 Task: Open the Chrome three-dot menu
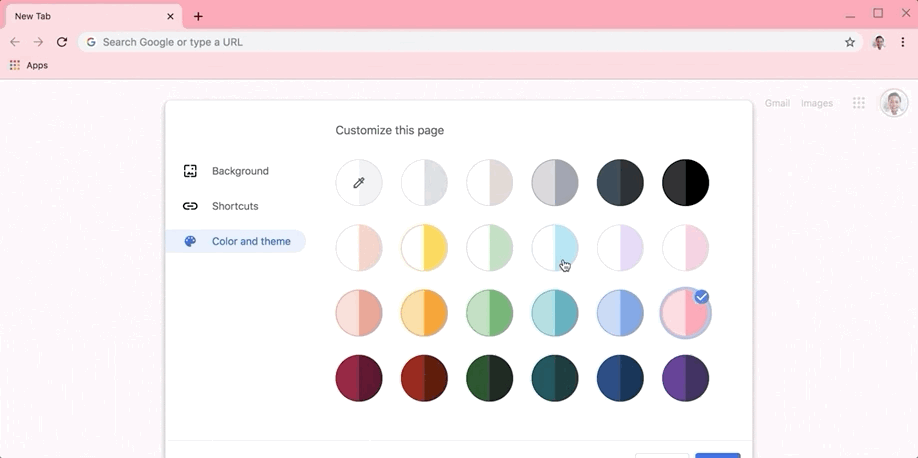point(903,42)
